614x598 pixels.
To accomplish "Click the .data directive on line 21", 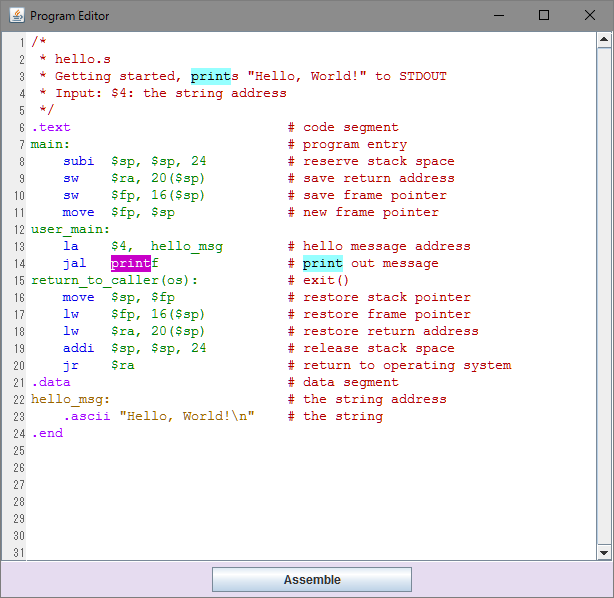I will click(50, 383).
